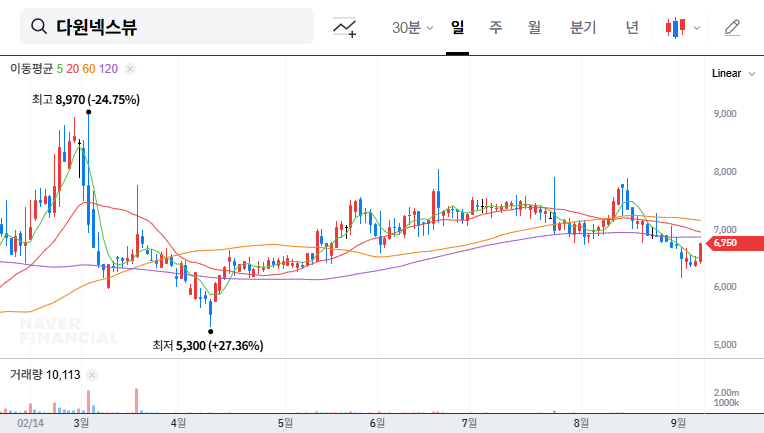Image resolution: width=764 pixels, height=433 pixels.
Task: Click the 20-day moving average label
Action: (x=73, y=69)
